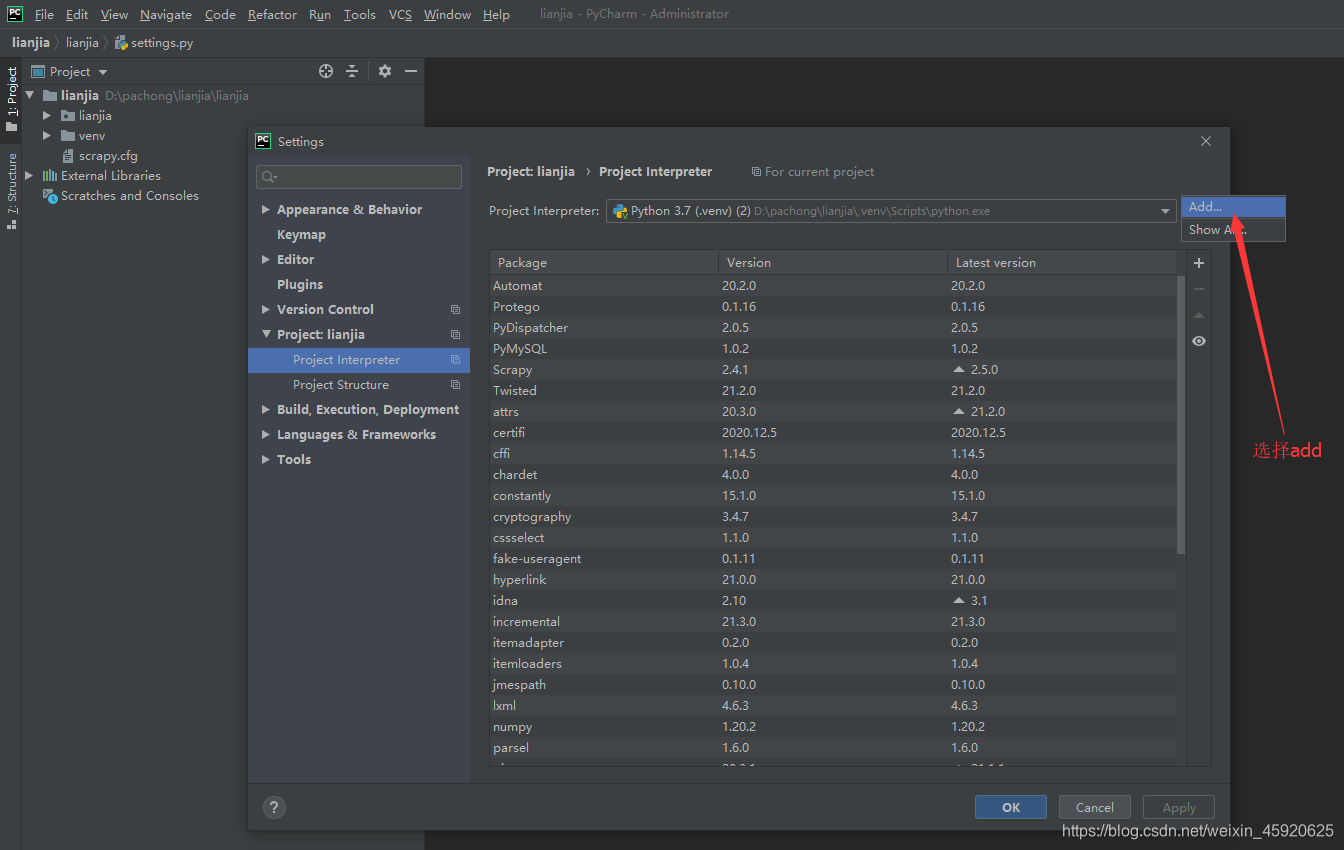
Task: Click the OK button
Action: [1011, 807]
